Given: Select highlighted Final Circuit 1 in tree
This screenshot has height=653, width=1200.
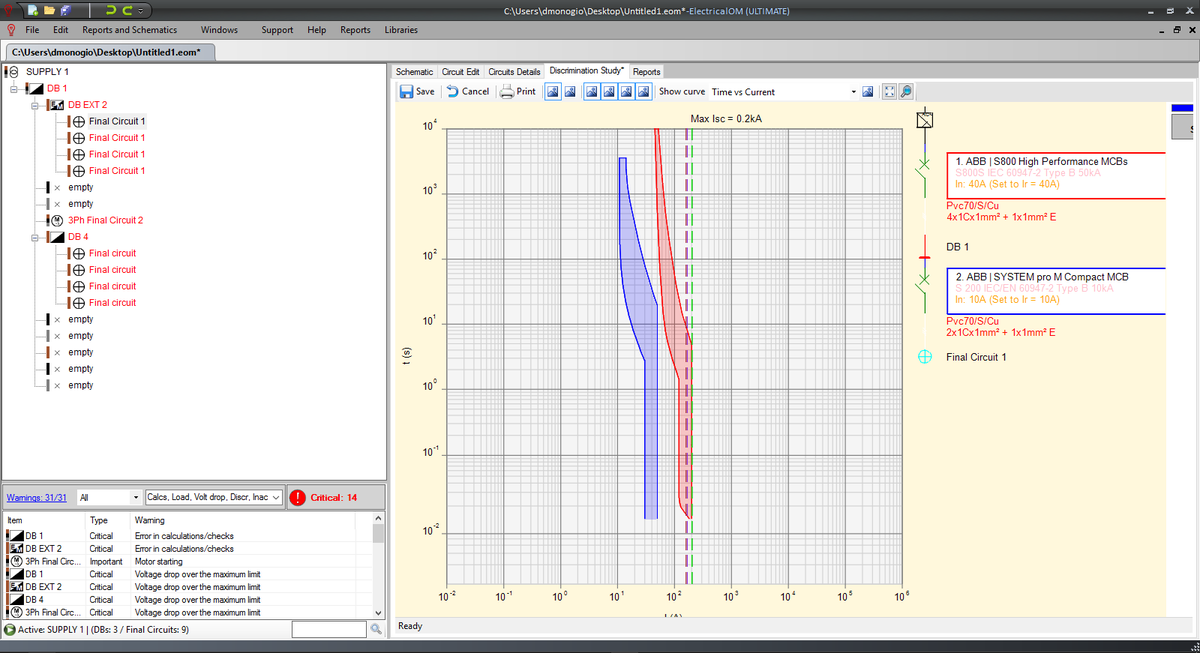Looking at the screenshot, I should click(117, 121).
